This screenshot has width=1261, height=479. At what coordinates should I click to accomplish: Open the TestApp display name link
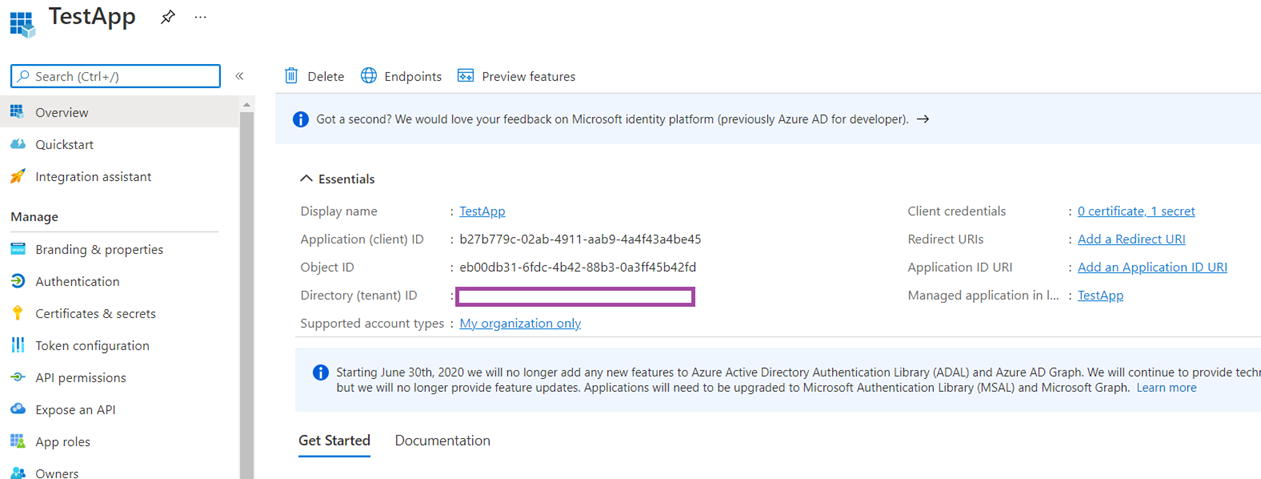[482, 211]
